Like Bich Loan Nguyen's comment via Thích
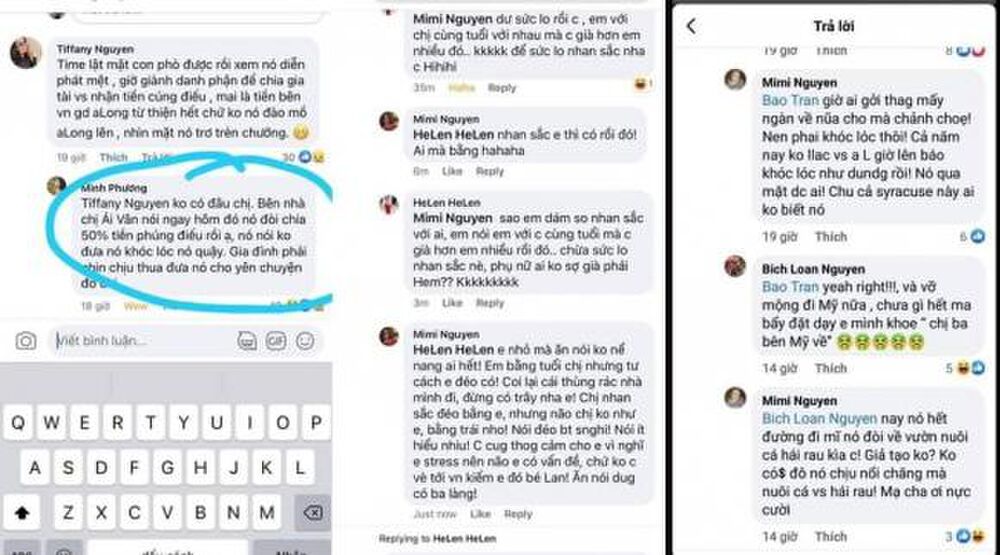Viewport: 1000px width, 555px height. coord(831,368)
